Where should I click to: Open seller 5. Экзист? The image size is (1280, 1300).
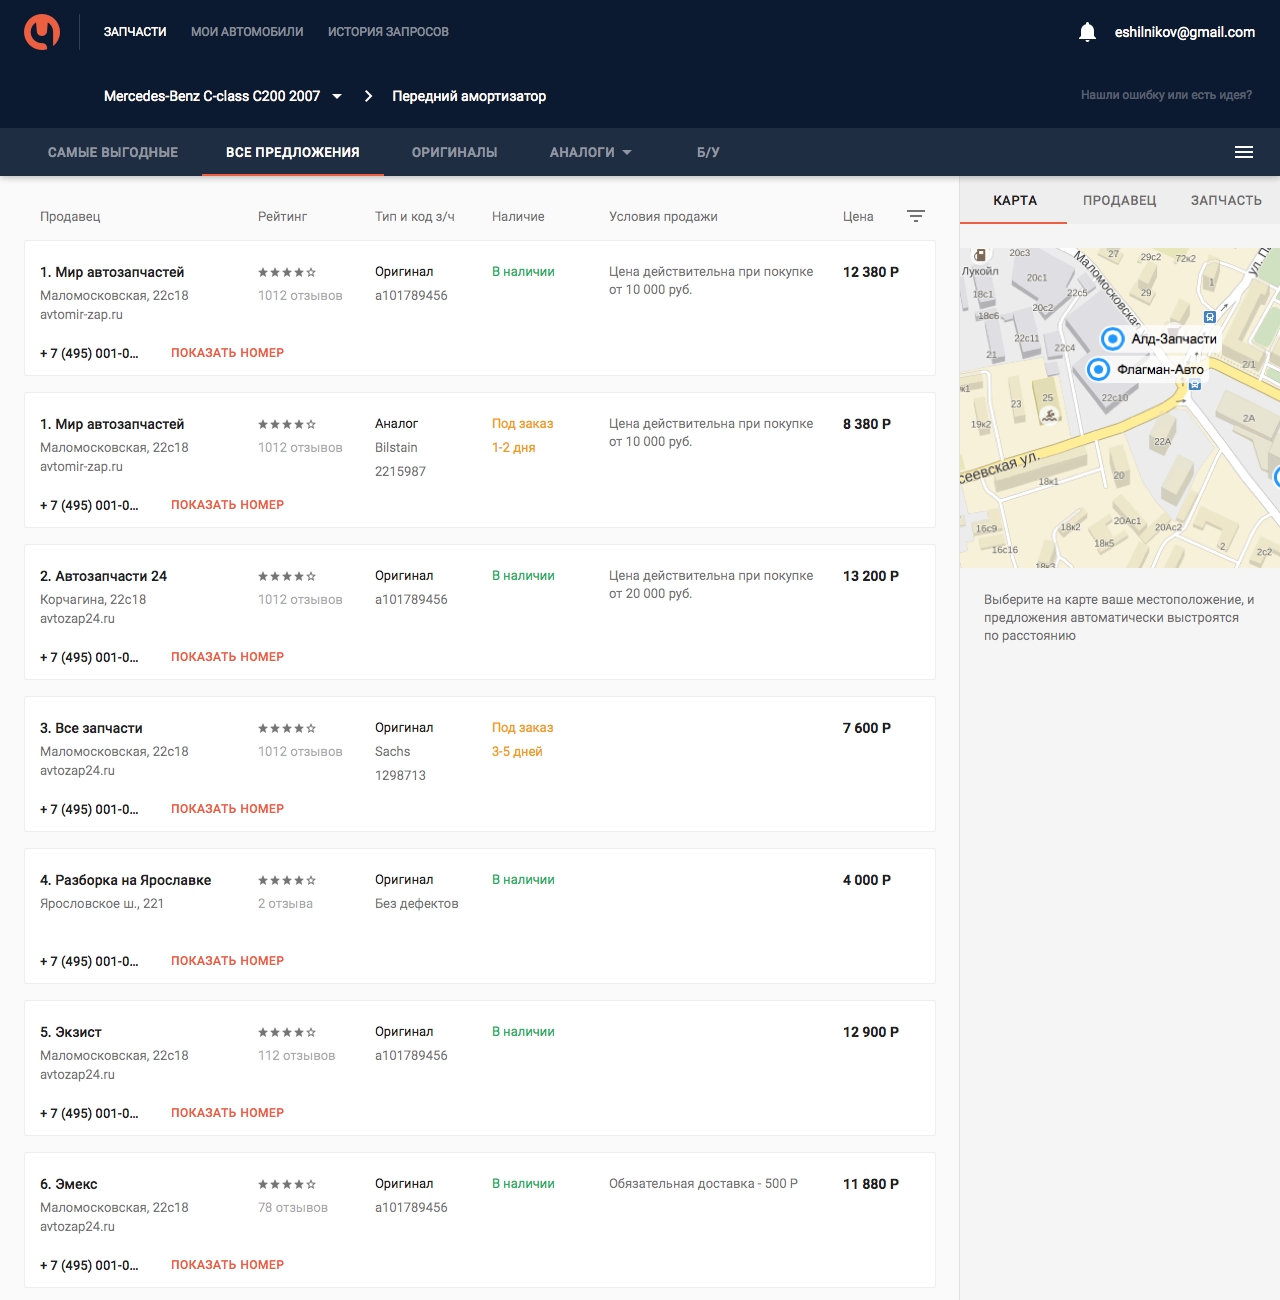70,1032
